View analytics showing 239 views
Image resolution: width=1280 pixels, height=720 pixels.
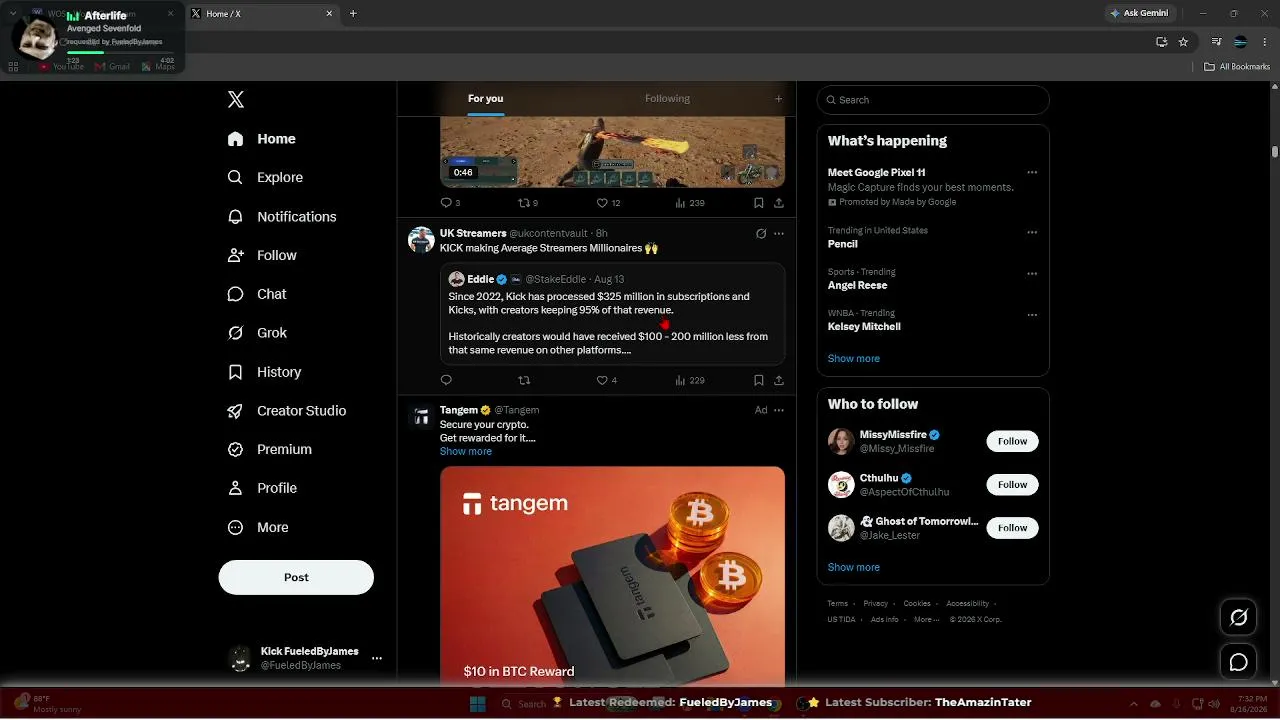click(x=690, y=203)
